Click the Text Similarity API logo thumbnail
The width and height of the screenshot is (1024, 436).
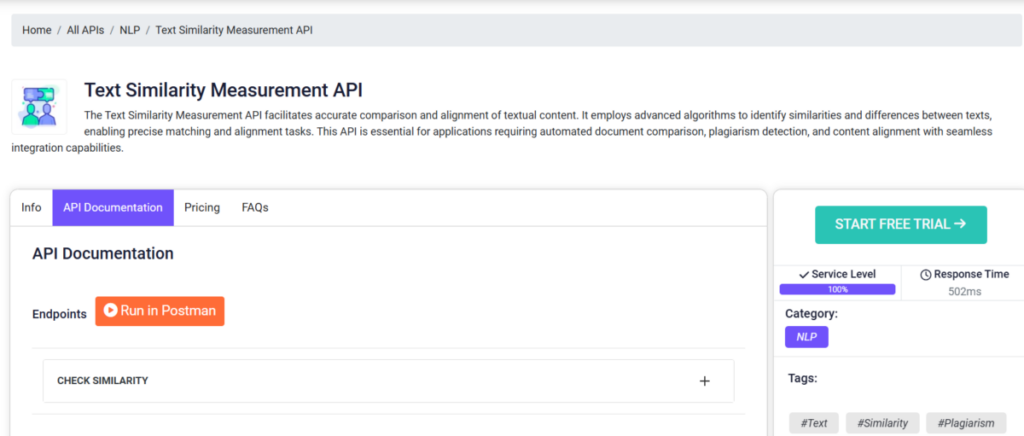[x=39, y=107]
